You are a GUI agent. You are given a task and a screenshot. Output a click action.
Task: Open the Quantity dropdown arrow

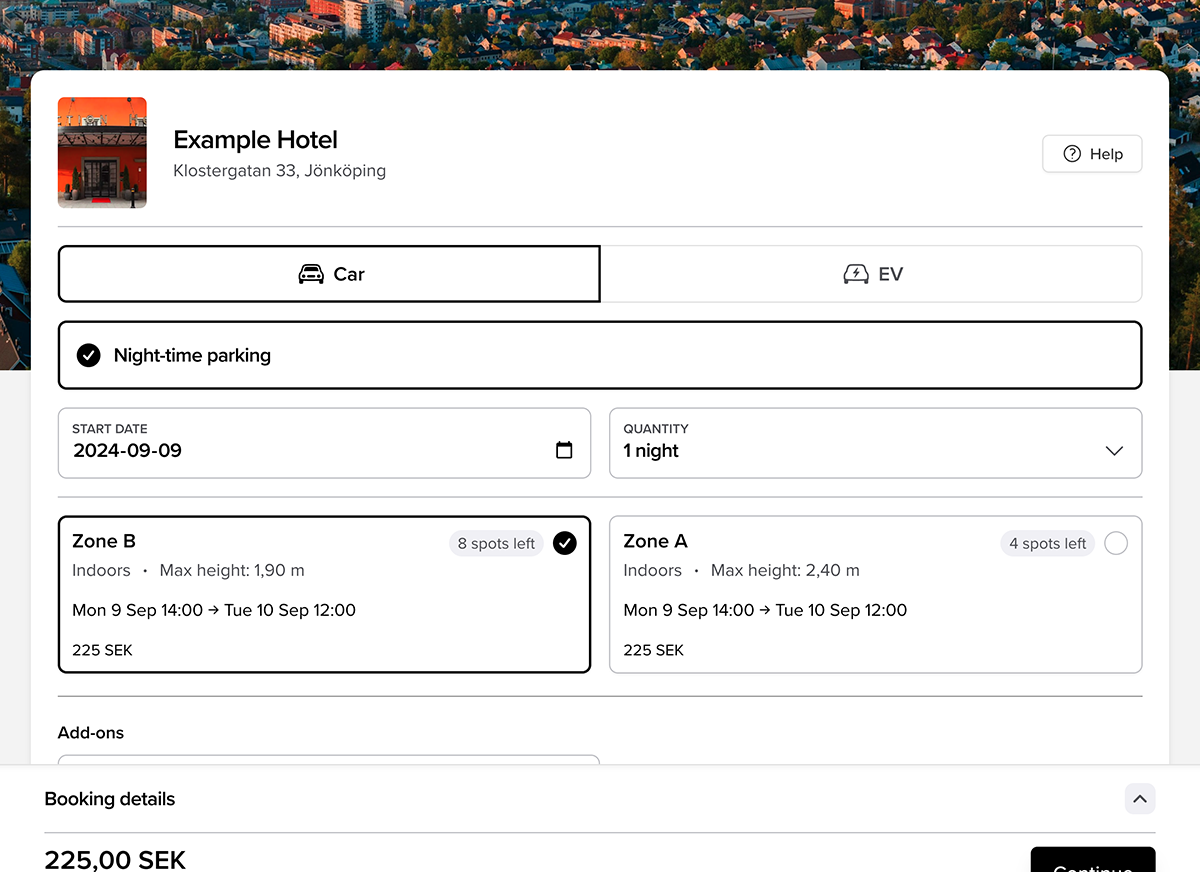pyautogui.click(x=1115, y=451)
